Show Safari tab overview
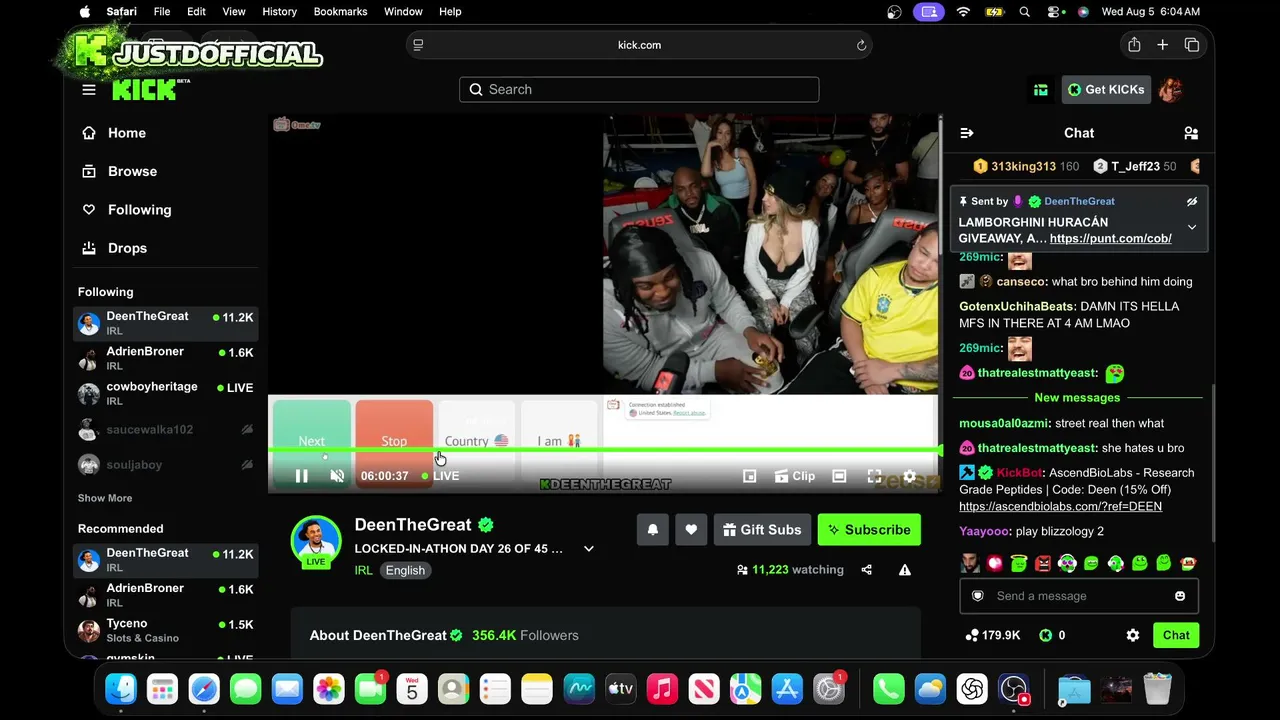1280x720 pixels. click(x=1192, y=45)
